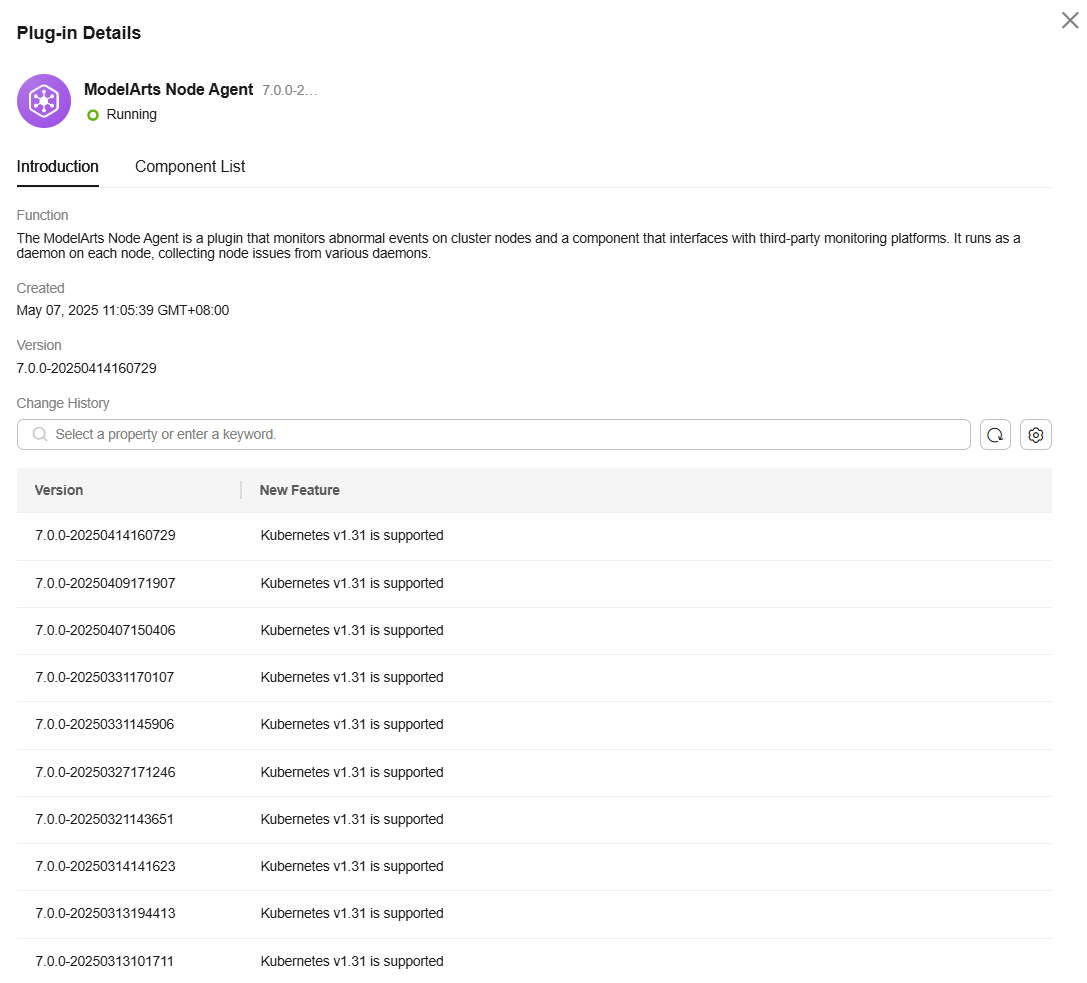Select version 7.0.0-20250331145906 row

click(x=534, y=725)
